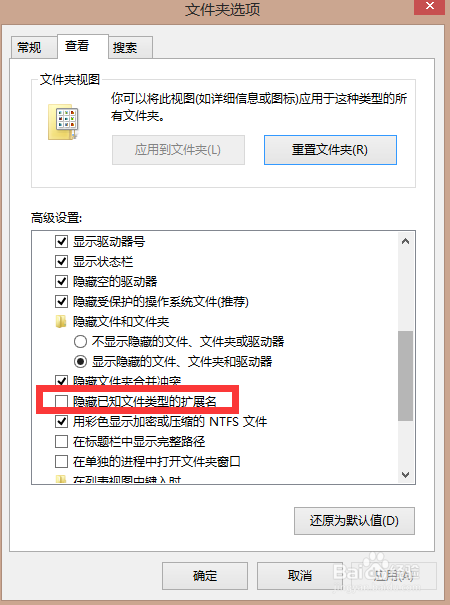Click the folder view icon with grid
450x605 pixels.
[x=64, y=122]
